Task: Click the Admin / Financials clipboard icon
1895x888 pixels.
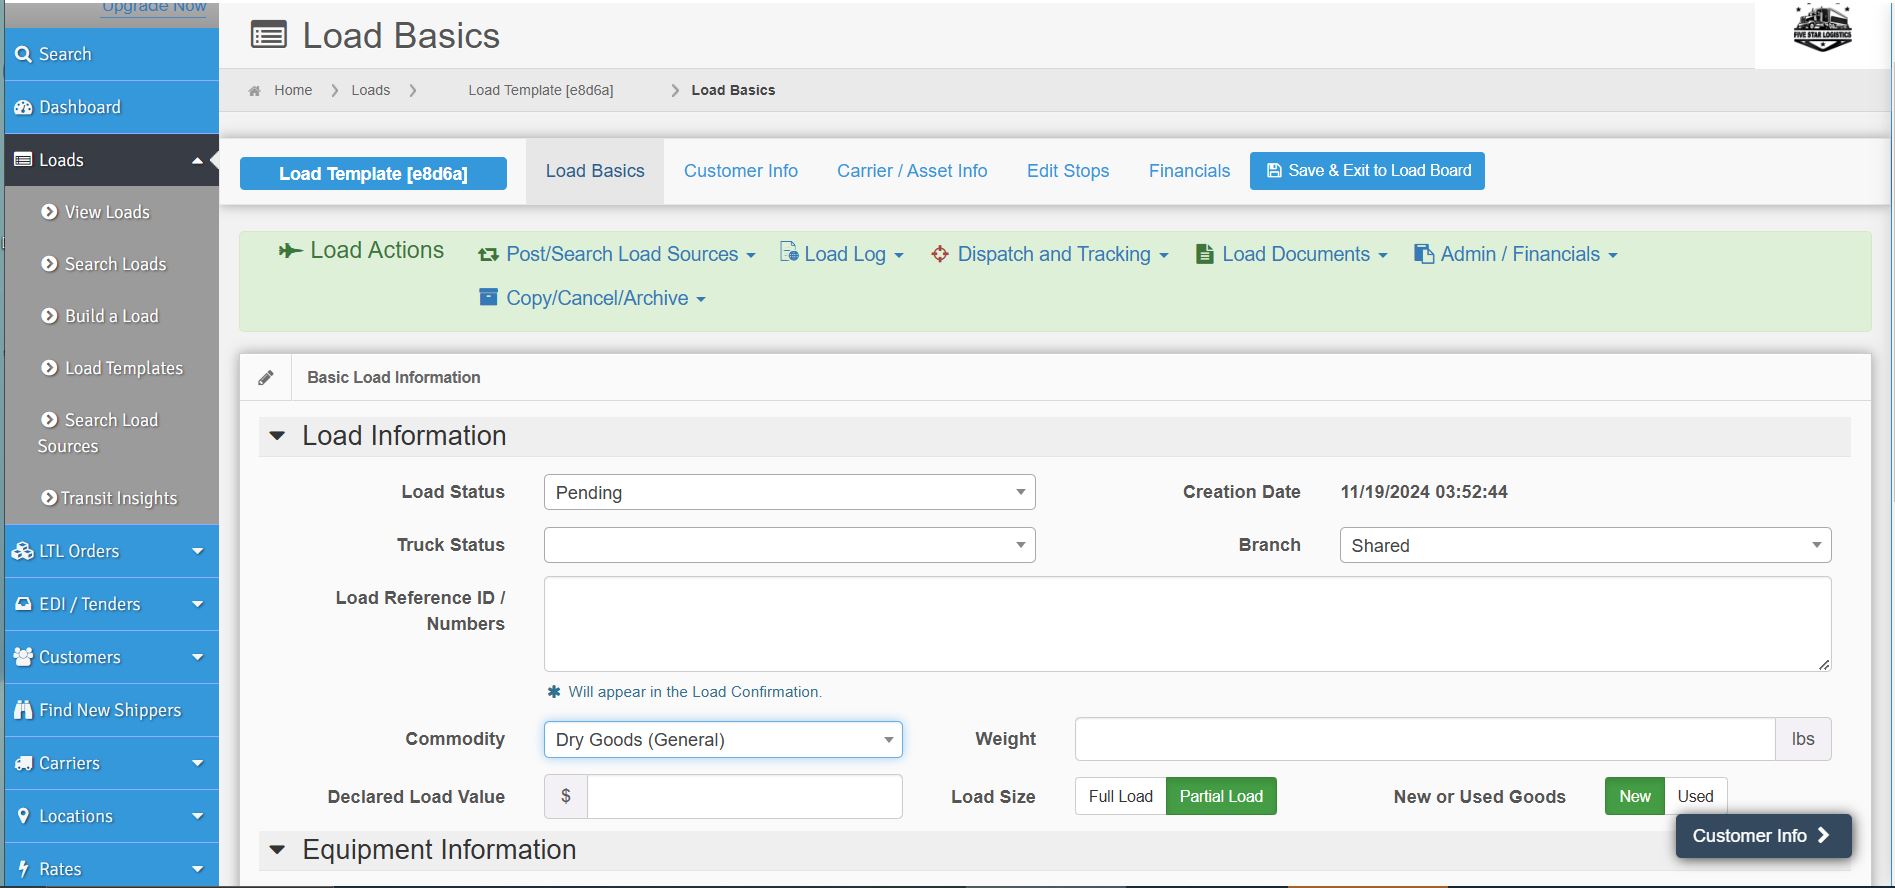Action: click(1424, 254)
